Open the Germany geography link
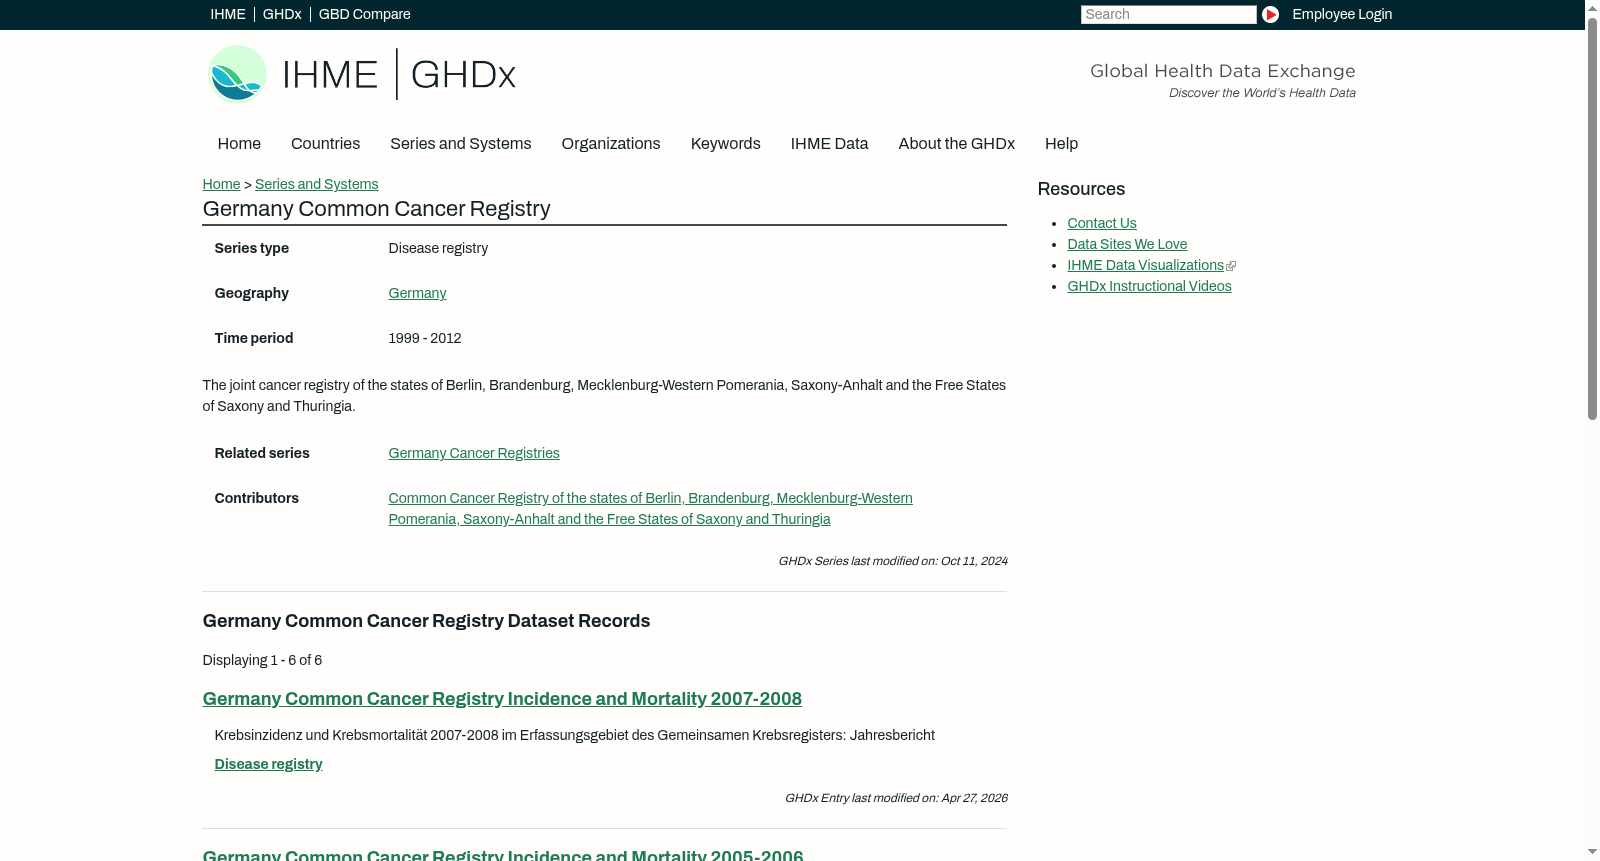1600x861 pixels. click(x=417, y=293)
